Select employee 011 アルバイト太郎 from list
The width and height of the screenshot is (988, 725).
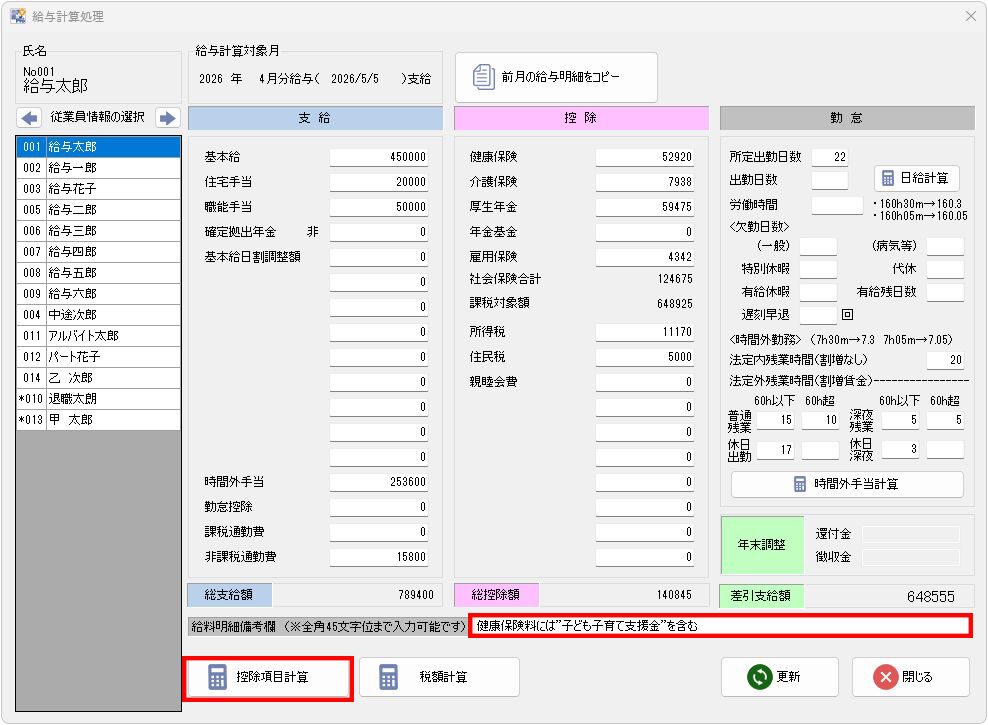[x=98, y=336]
